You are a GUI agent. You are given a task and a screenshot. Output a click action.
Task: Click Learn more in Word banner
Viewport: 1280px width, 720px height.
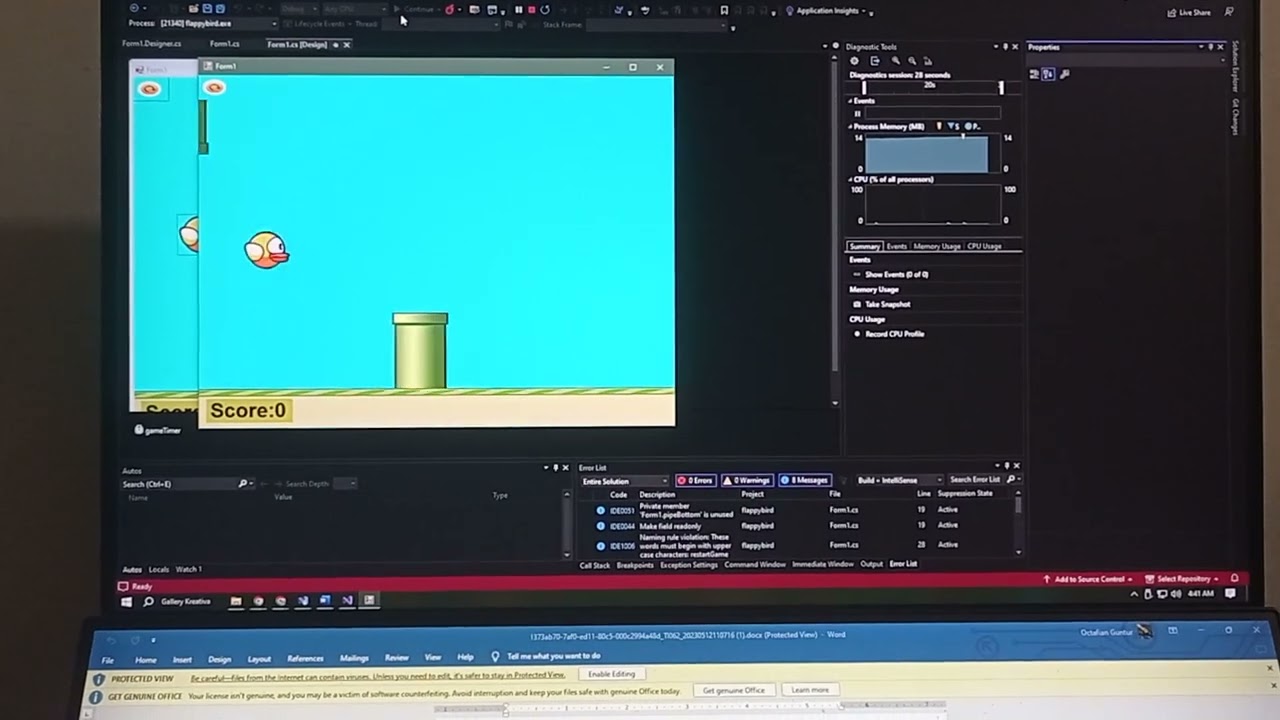810,690
